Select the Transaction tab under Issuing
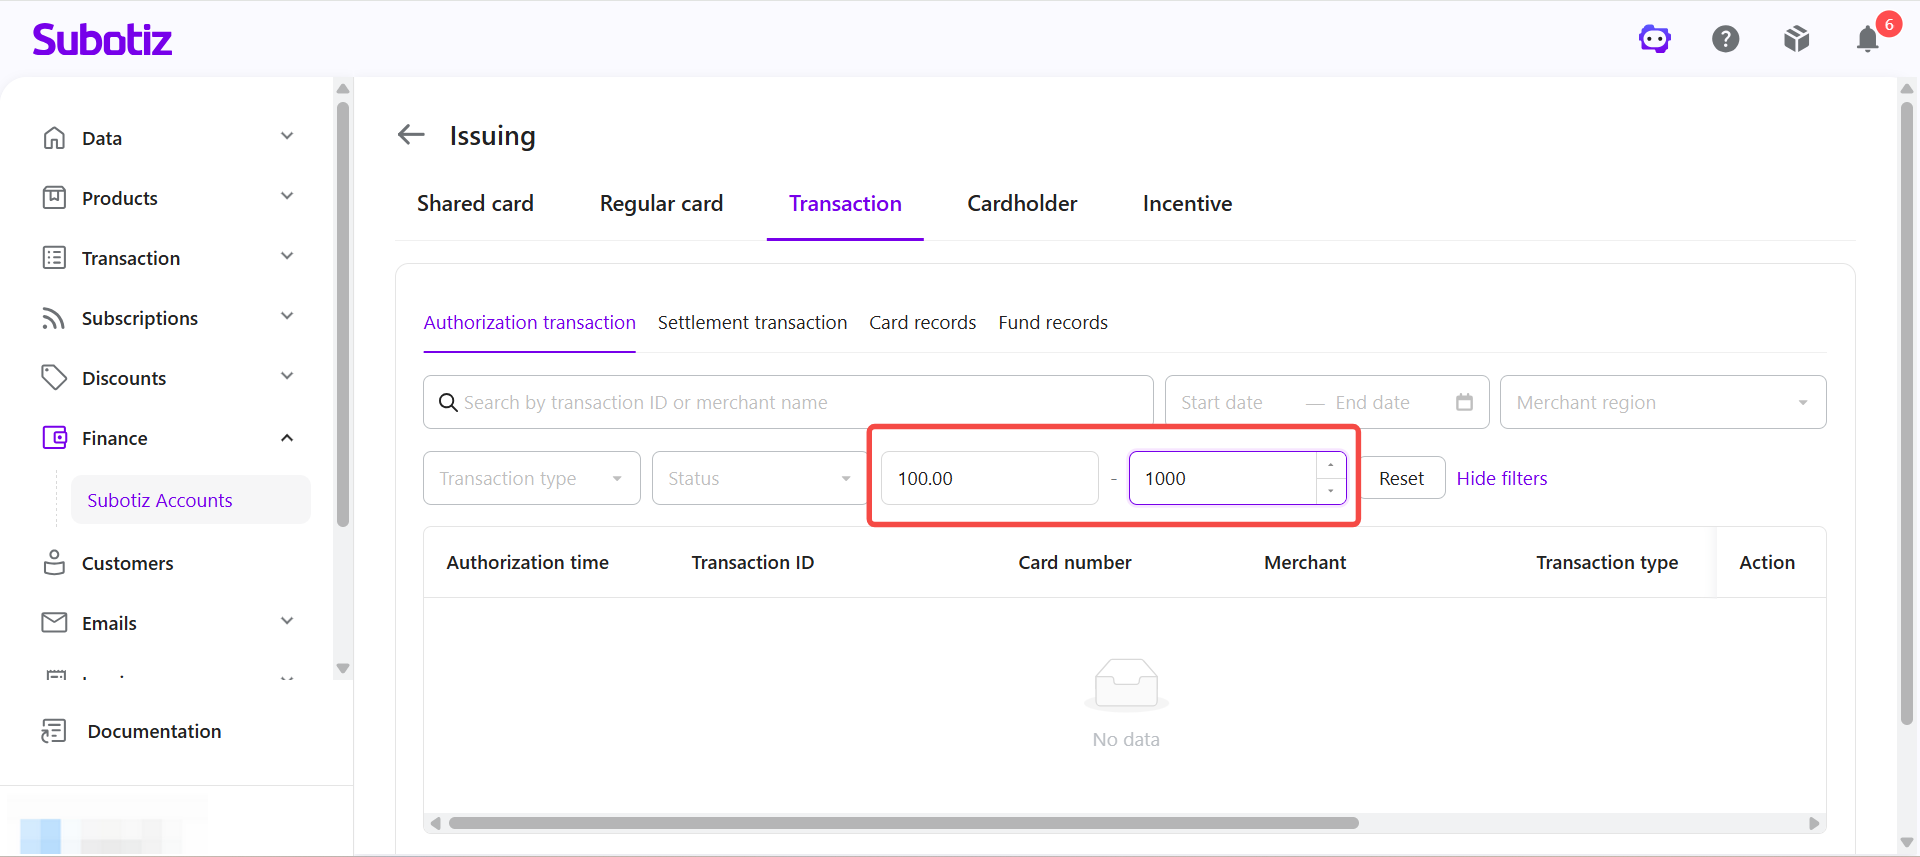This screenshot has height=857, width=1920. [845, 204]
